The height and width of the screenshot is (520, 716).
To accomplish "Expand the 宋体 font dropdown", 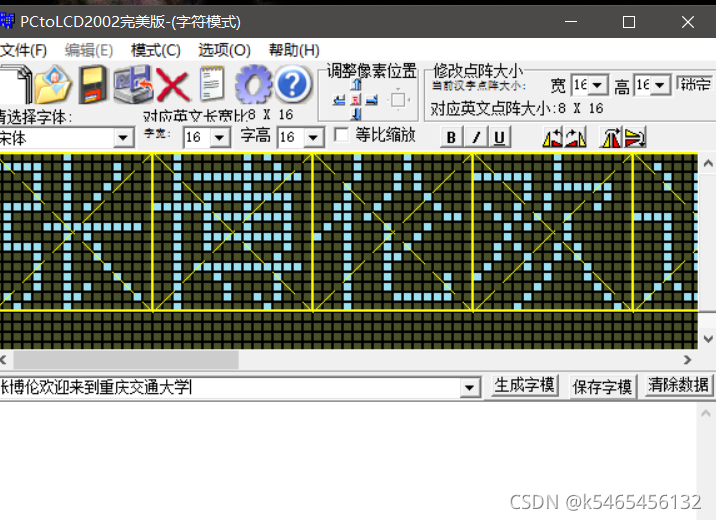I will click(x=123, y=137).
